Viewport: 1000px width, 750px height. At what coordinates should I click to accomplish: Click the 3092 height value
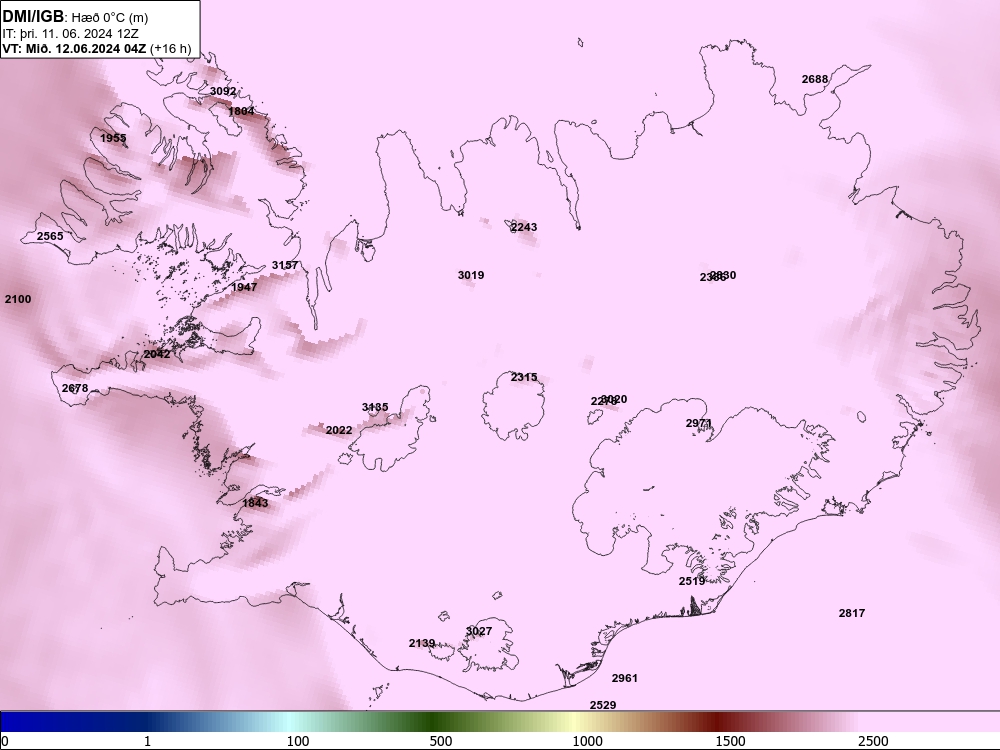click(x=223, y=91)
